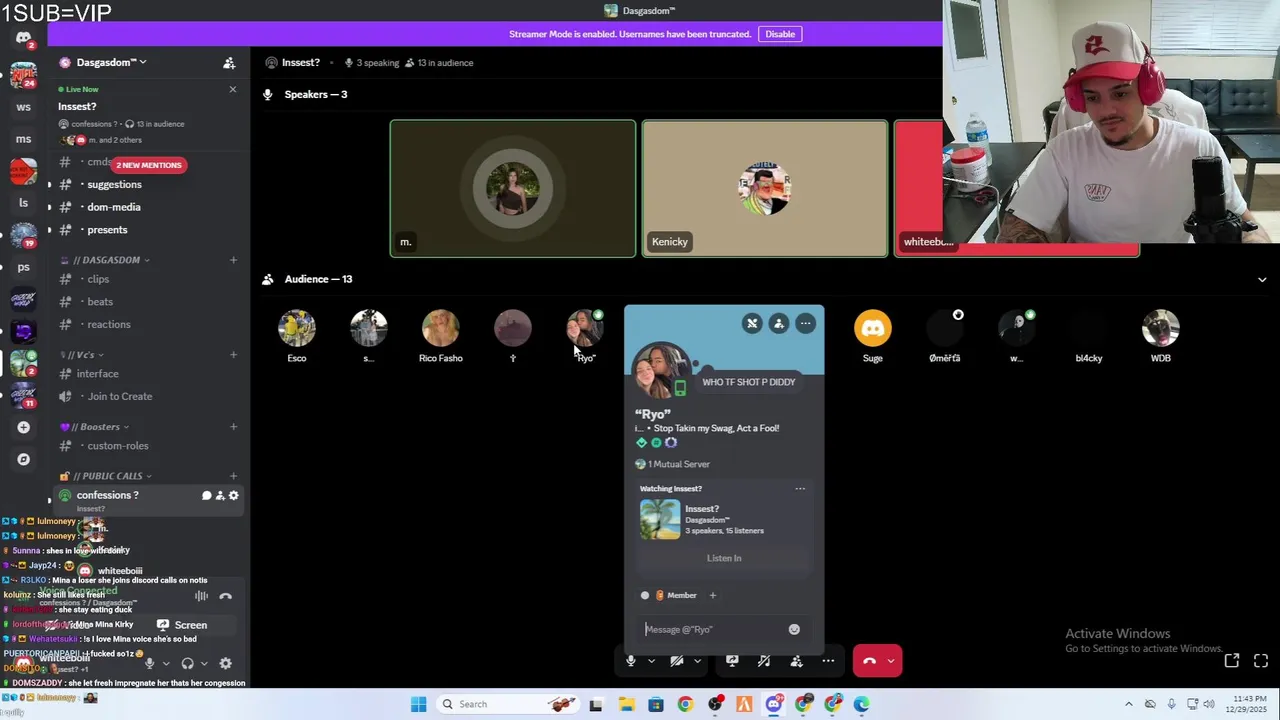Click 2 New Mentions pill
The height and width of the screenshot is (720, 1280).
[149, 165]
